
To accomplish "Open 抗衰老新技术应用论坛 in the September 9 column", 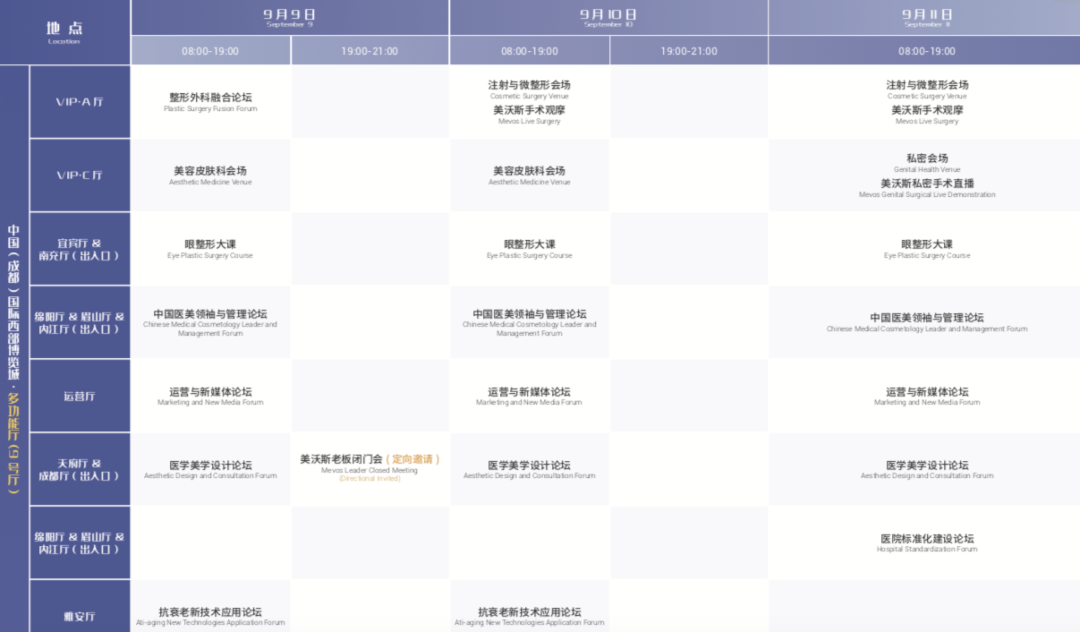I will [210, 616].
